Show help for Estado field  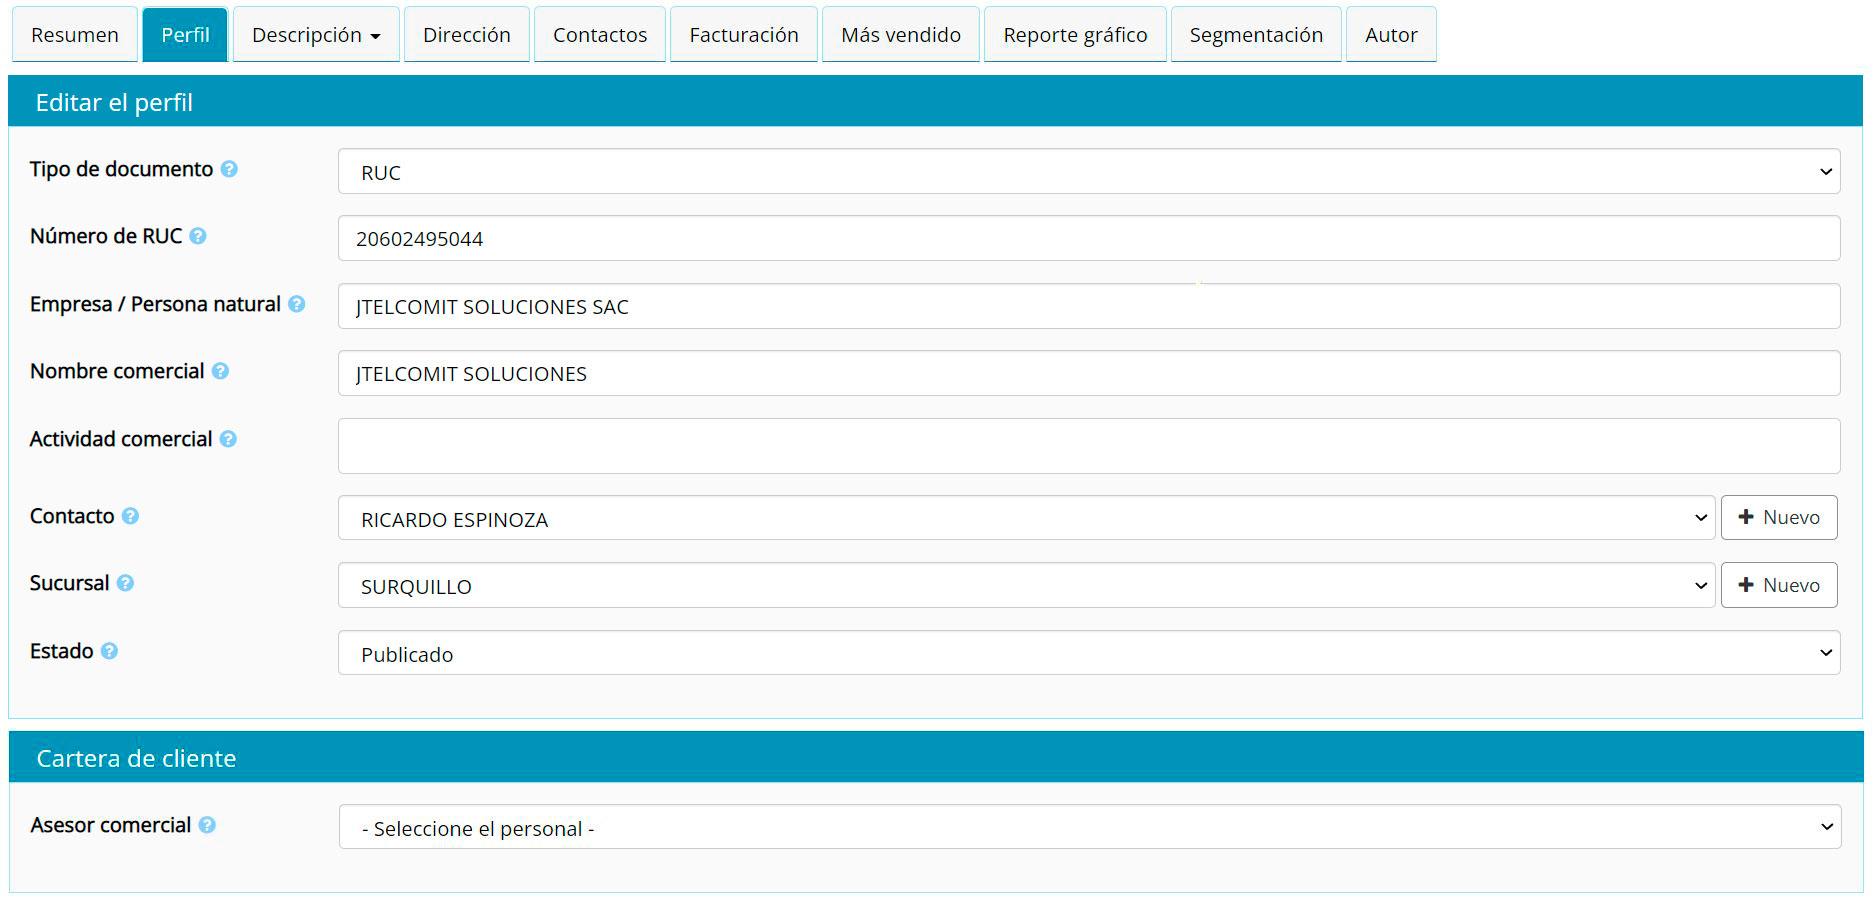tap(110, 651)
